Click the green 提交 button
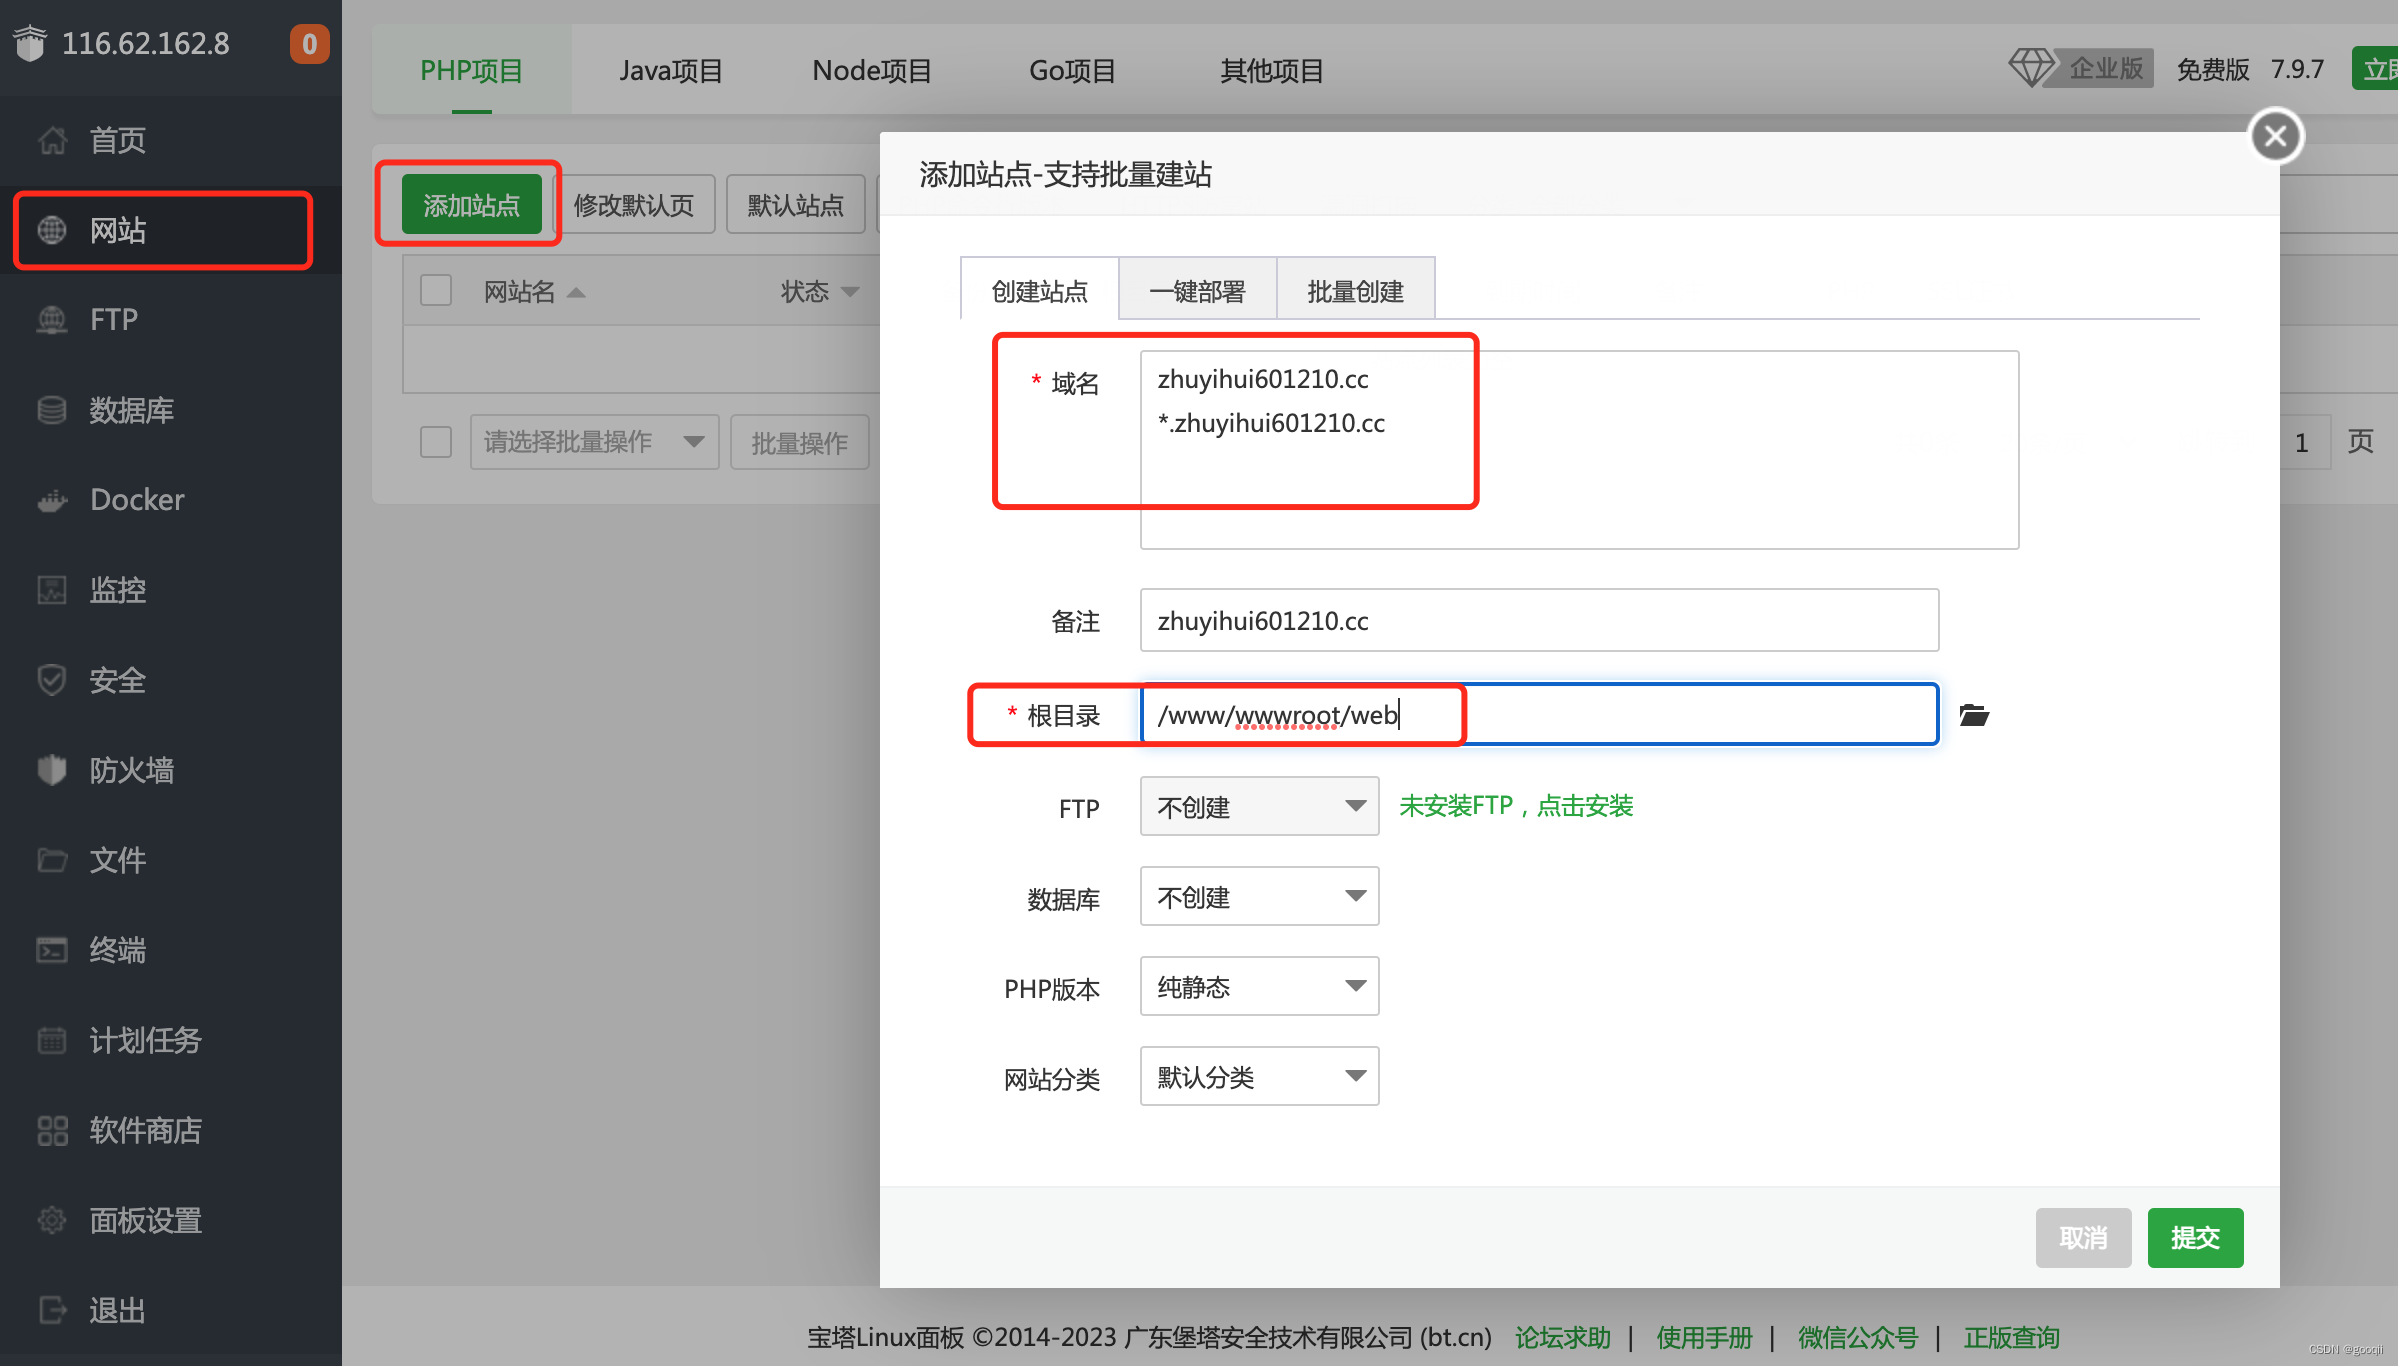2398x1366 pixels. (2196, 1238)
